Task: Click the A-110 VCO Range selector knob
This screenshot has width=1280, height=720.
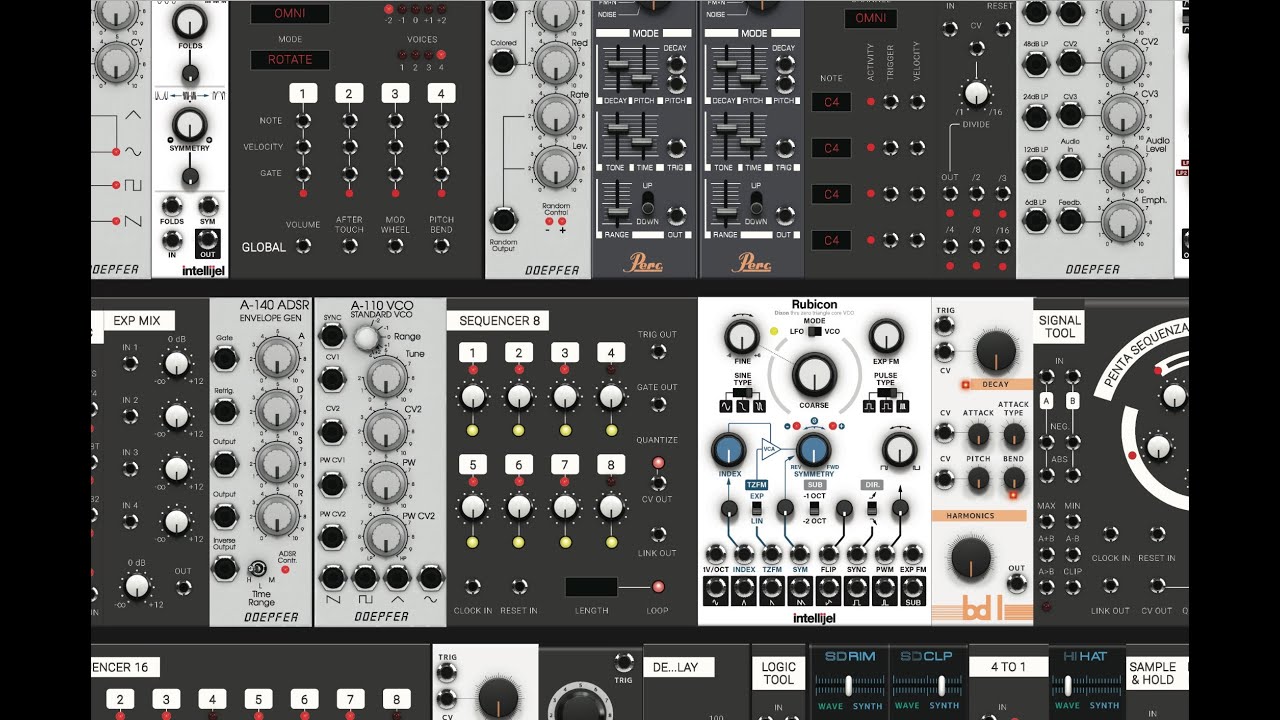Action: [367, 338]
